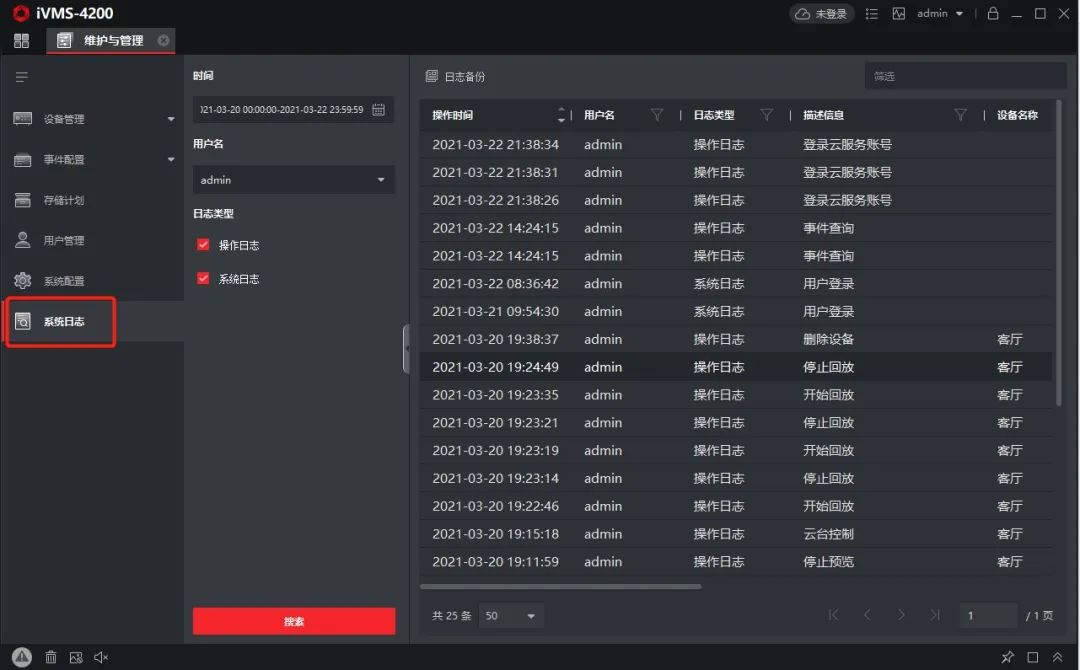Click the 筛选 filter input field

[x=964, y=76]
